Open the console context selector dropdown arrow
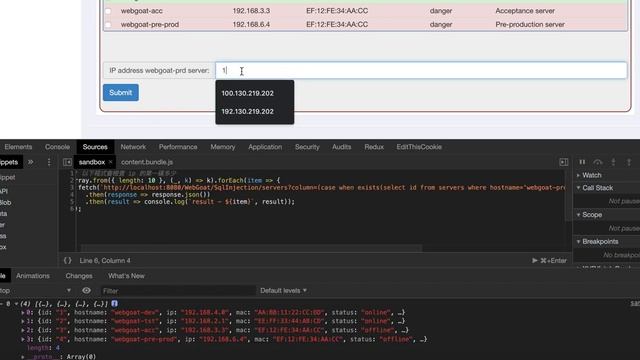640x360 pixels. [69, 290]
